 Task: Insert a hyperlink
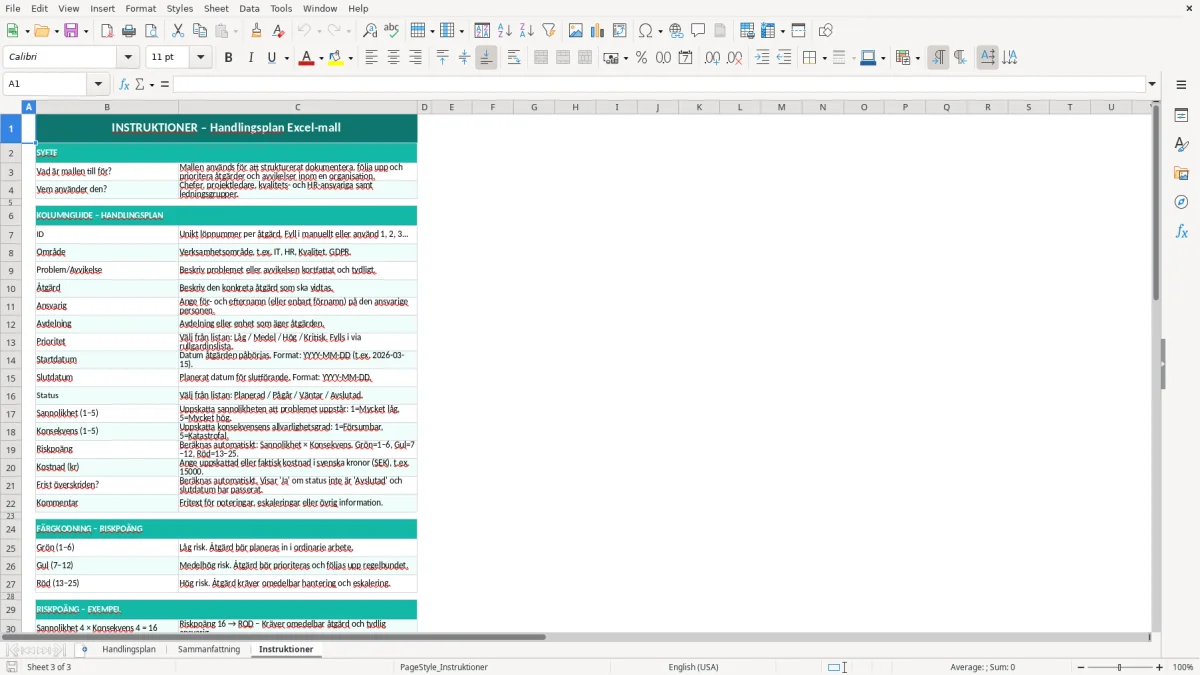pos(676,31)
